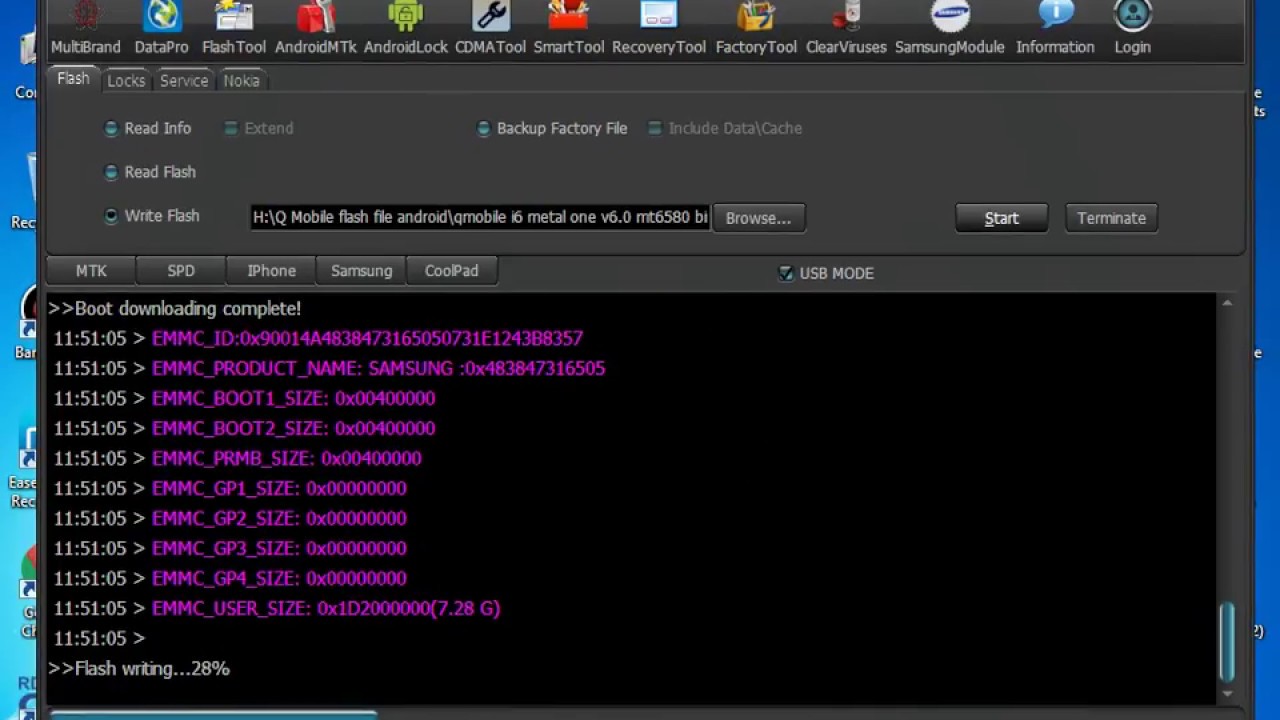Switch to the Locks tab

click(x=126, y=81)
